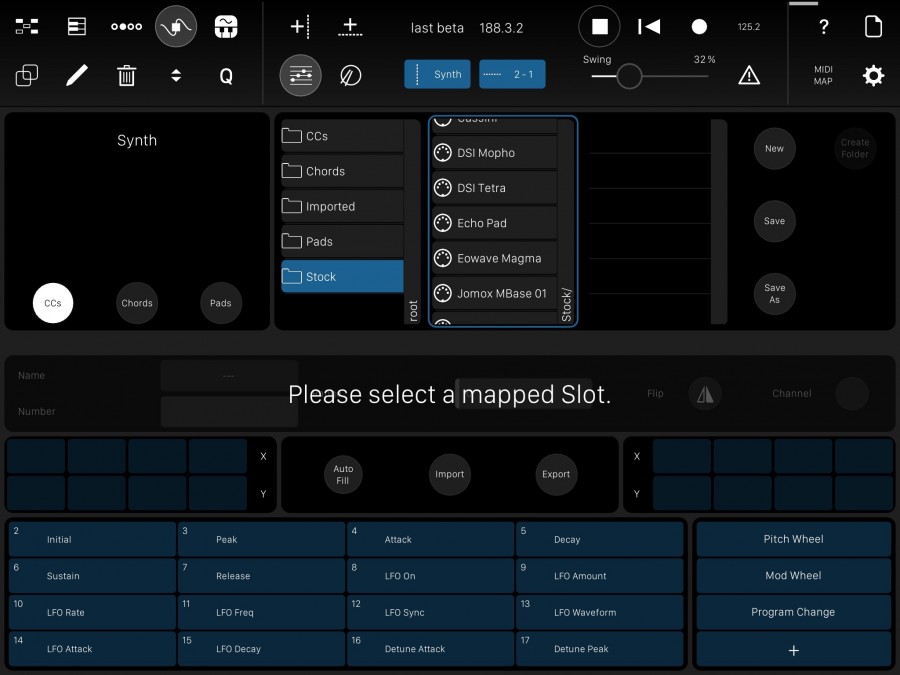Open the help question mark icon
Screen dimensions: 900x675
[x=822, y=27]
